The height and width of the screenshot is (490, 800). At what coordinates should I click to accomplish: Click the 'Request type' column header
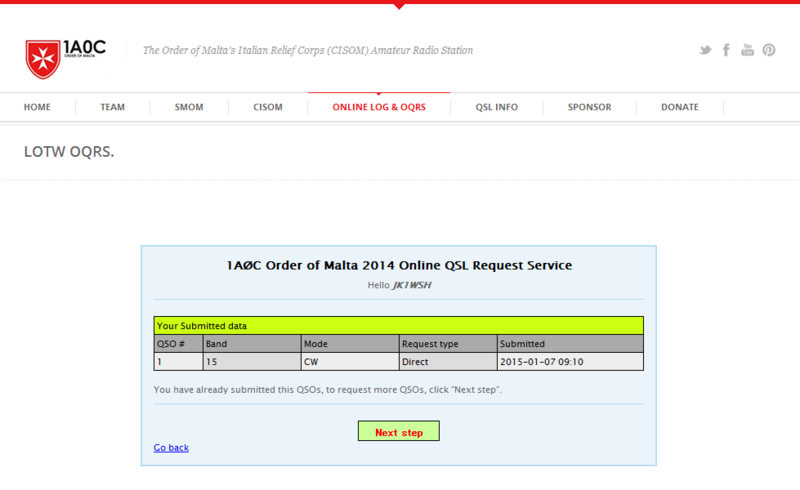pos(448,344)
